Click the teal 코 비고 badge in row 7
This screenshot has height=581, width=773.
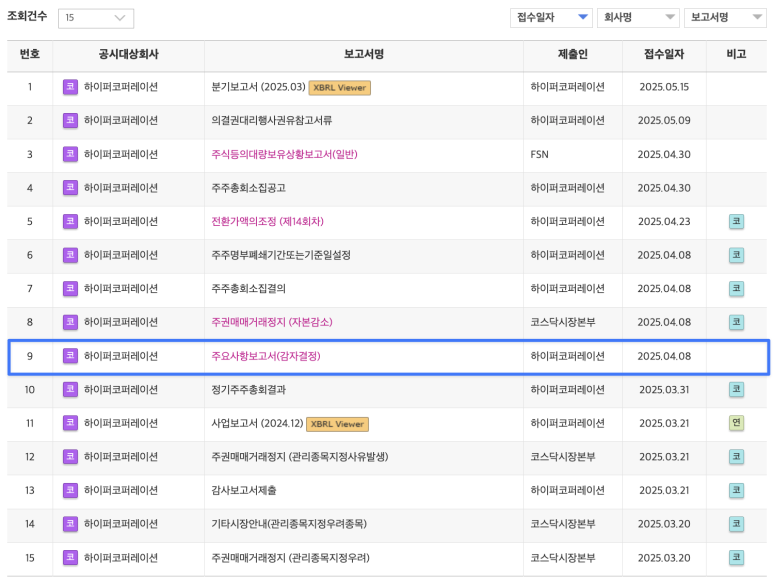pyautogui.click(x=737, y=289)
